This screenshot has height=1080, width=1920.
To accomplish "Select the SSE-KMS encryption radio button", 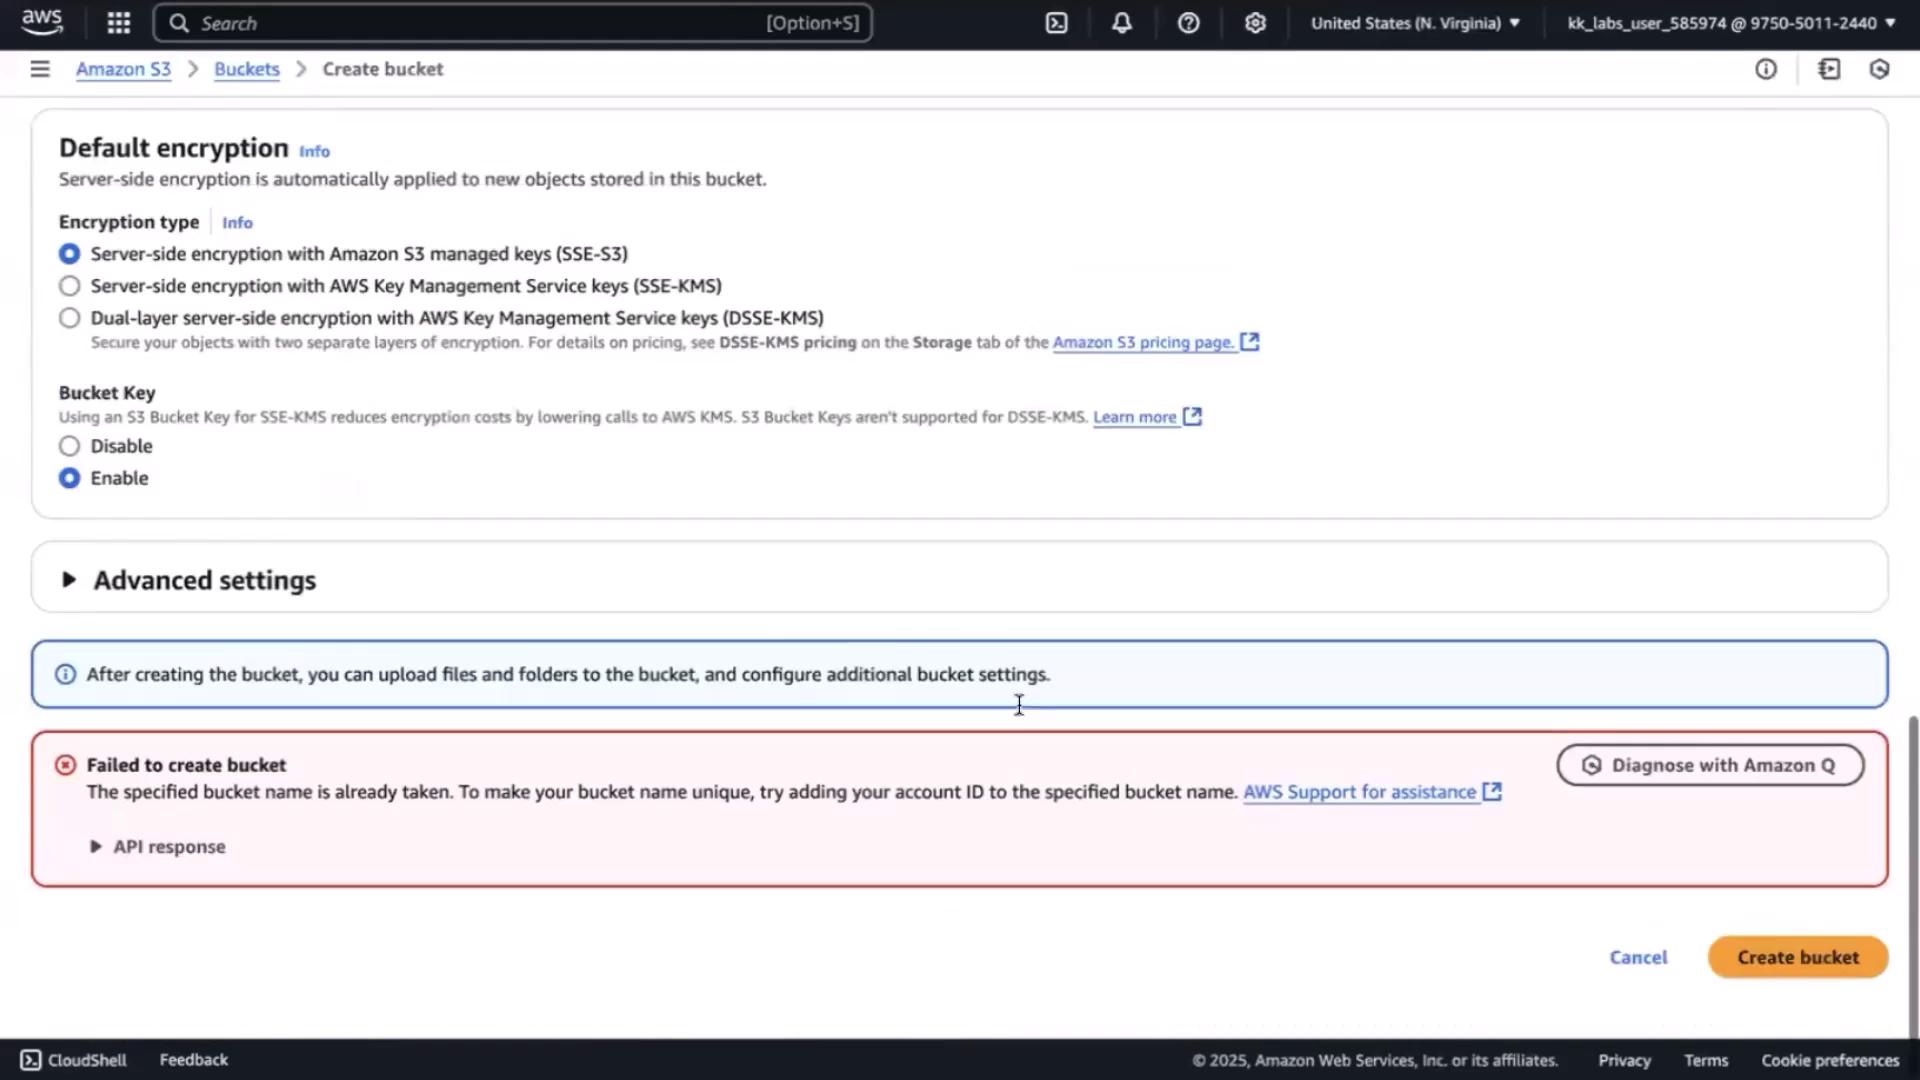I will pyautogui.click(x=69, y=286).
